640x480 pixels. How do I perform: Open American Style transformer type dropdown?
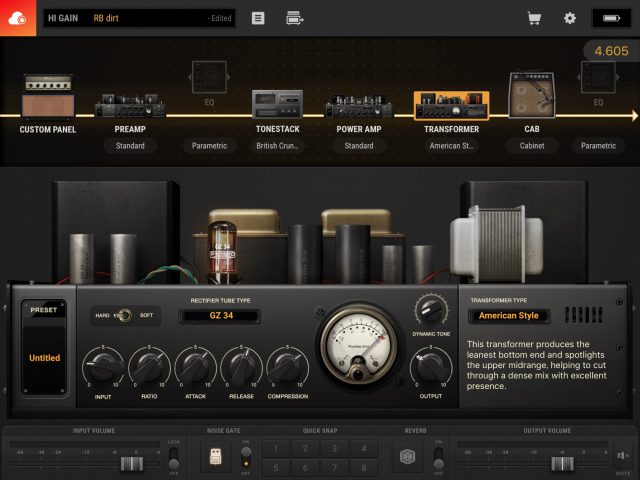point(508,316)
